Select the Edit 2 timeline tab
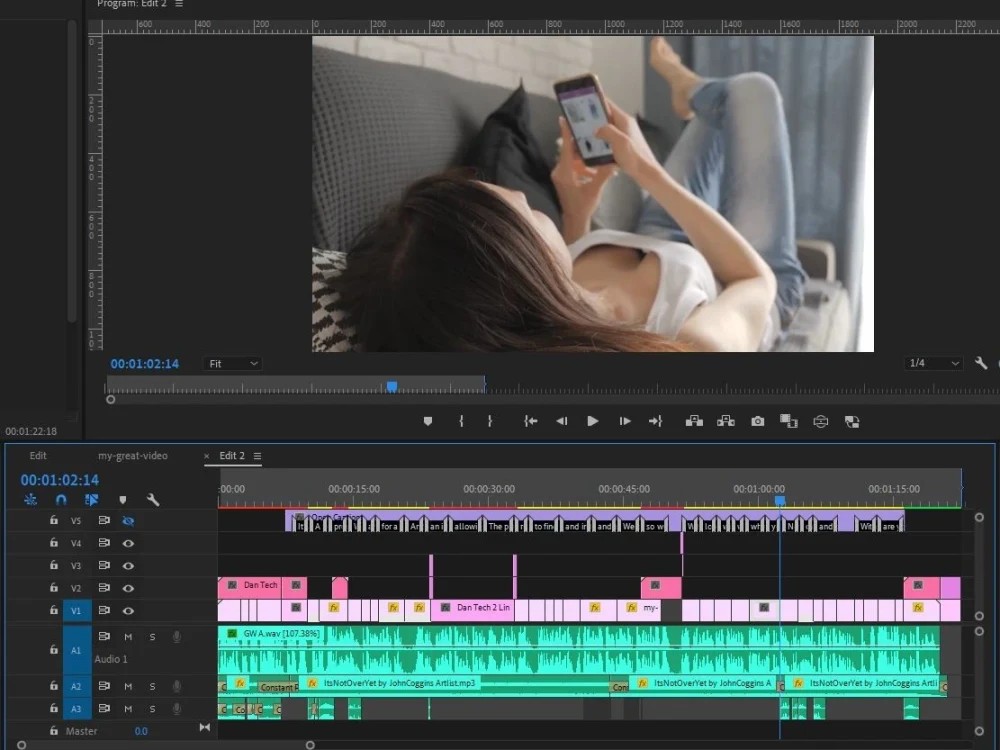Image resolution: width=1000 pixels, height=750 pixels. click(x=232, y=455)
